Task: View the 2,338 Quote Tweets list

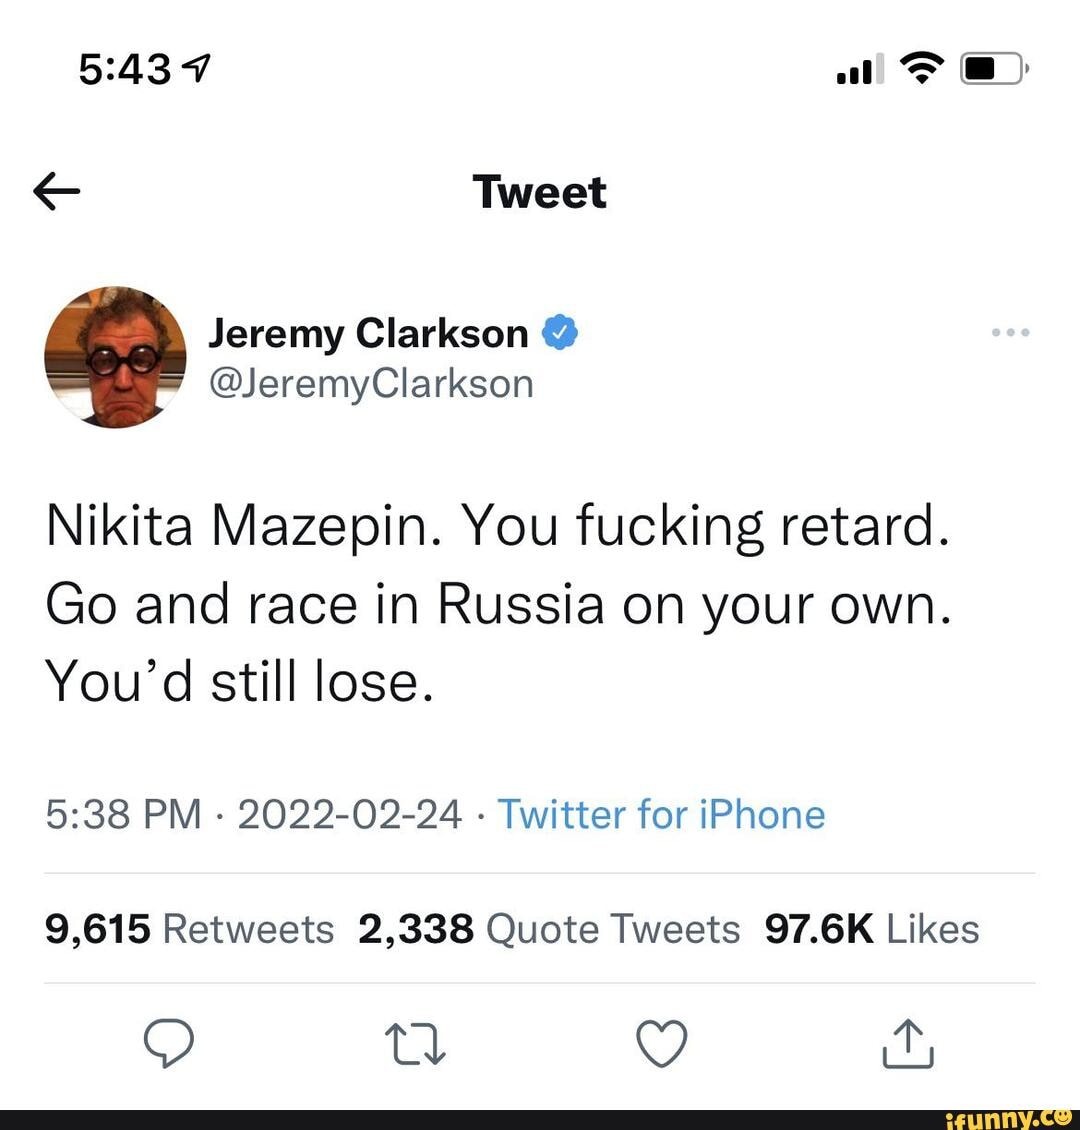Action: [x=548, y=929]
